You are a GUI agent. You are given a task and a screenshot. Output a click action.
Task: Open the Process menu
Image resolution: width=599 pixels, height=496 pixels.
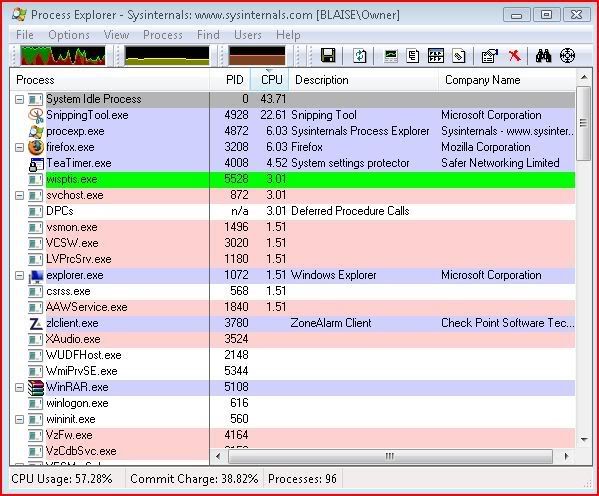163,35
